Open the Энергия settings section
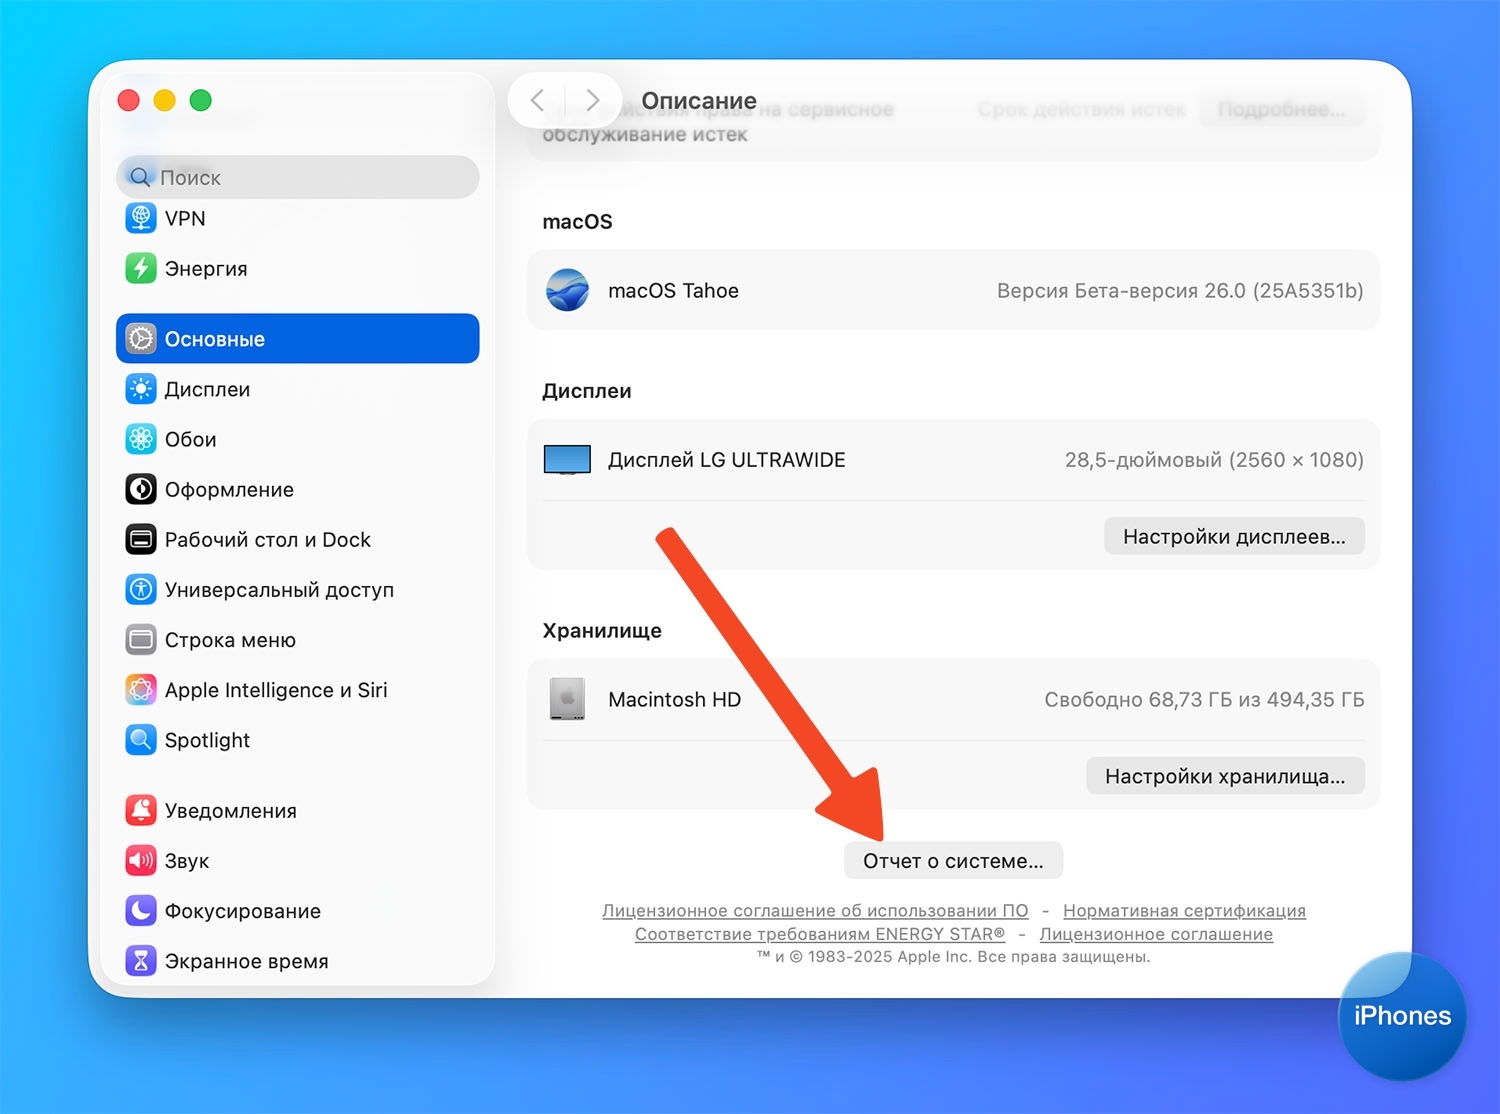This screenshot has width=1500, height=1114. click(x=298, y=268)
